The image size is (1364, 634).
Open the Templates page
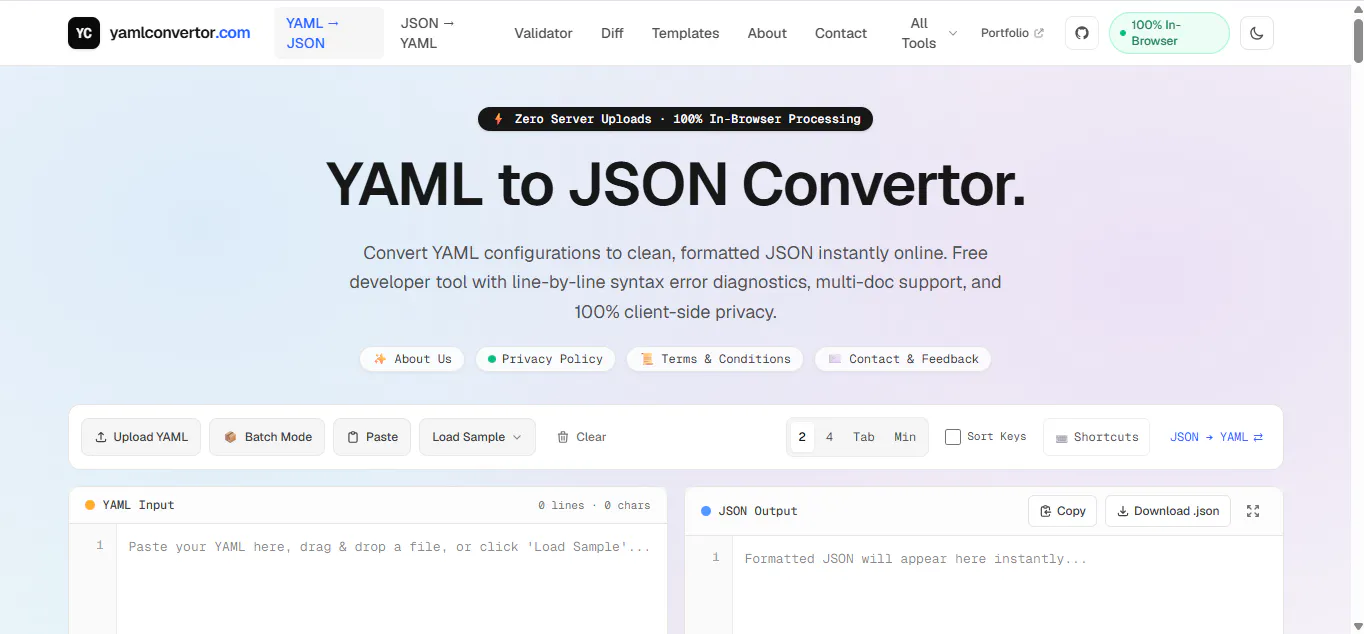tap(685, 33)
